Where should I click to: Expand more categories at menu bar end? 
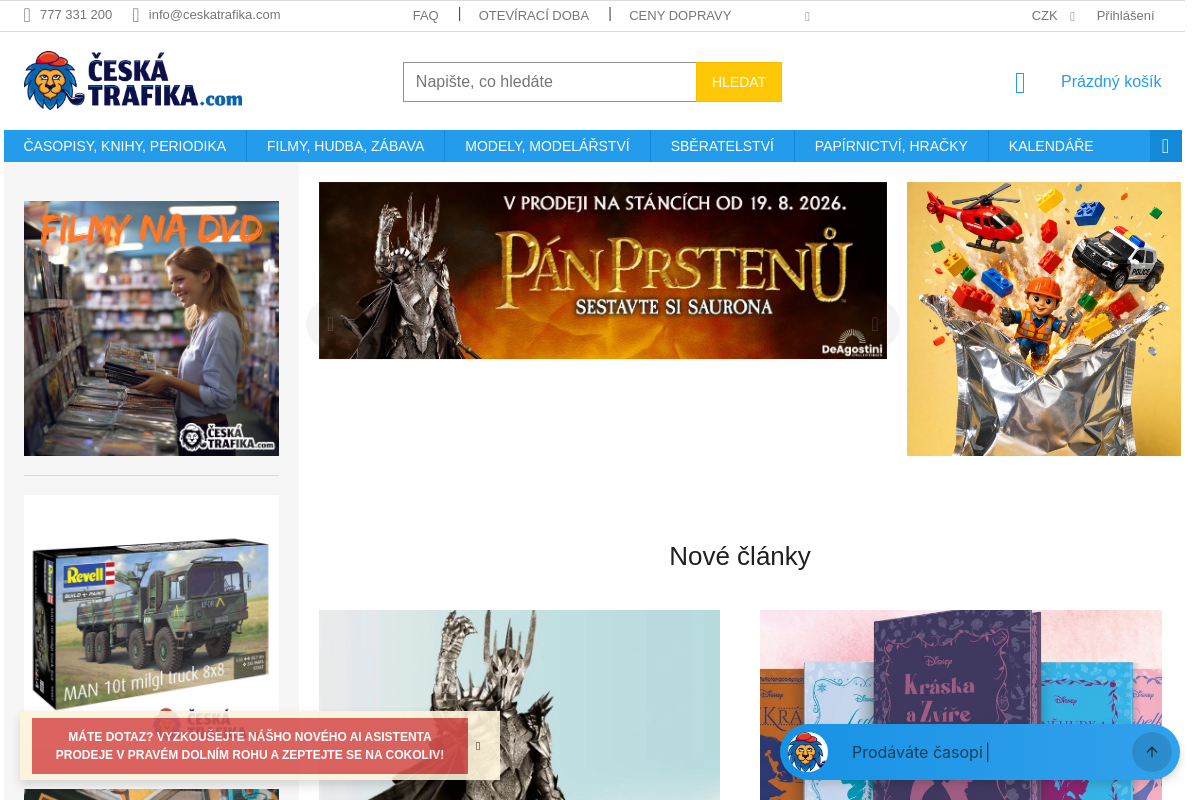pyautogui.click(x=1166, y=146)
